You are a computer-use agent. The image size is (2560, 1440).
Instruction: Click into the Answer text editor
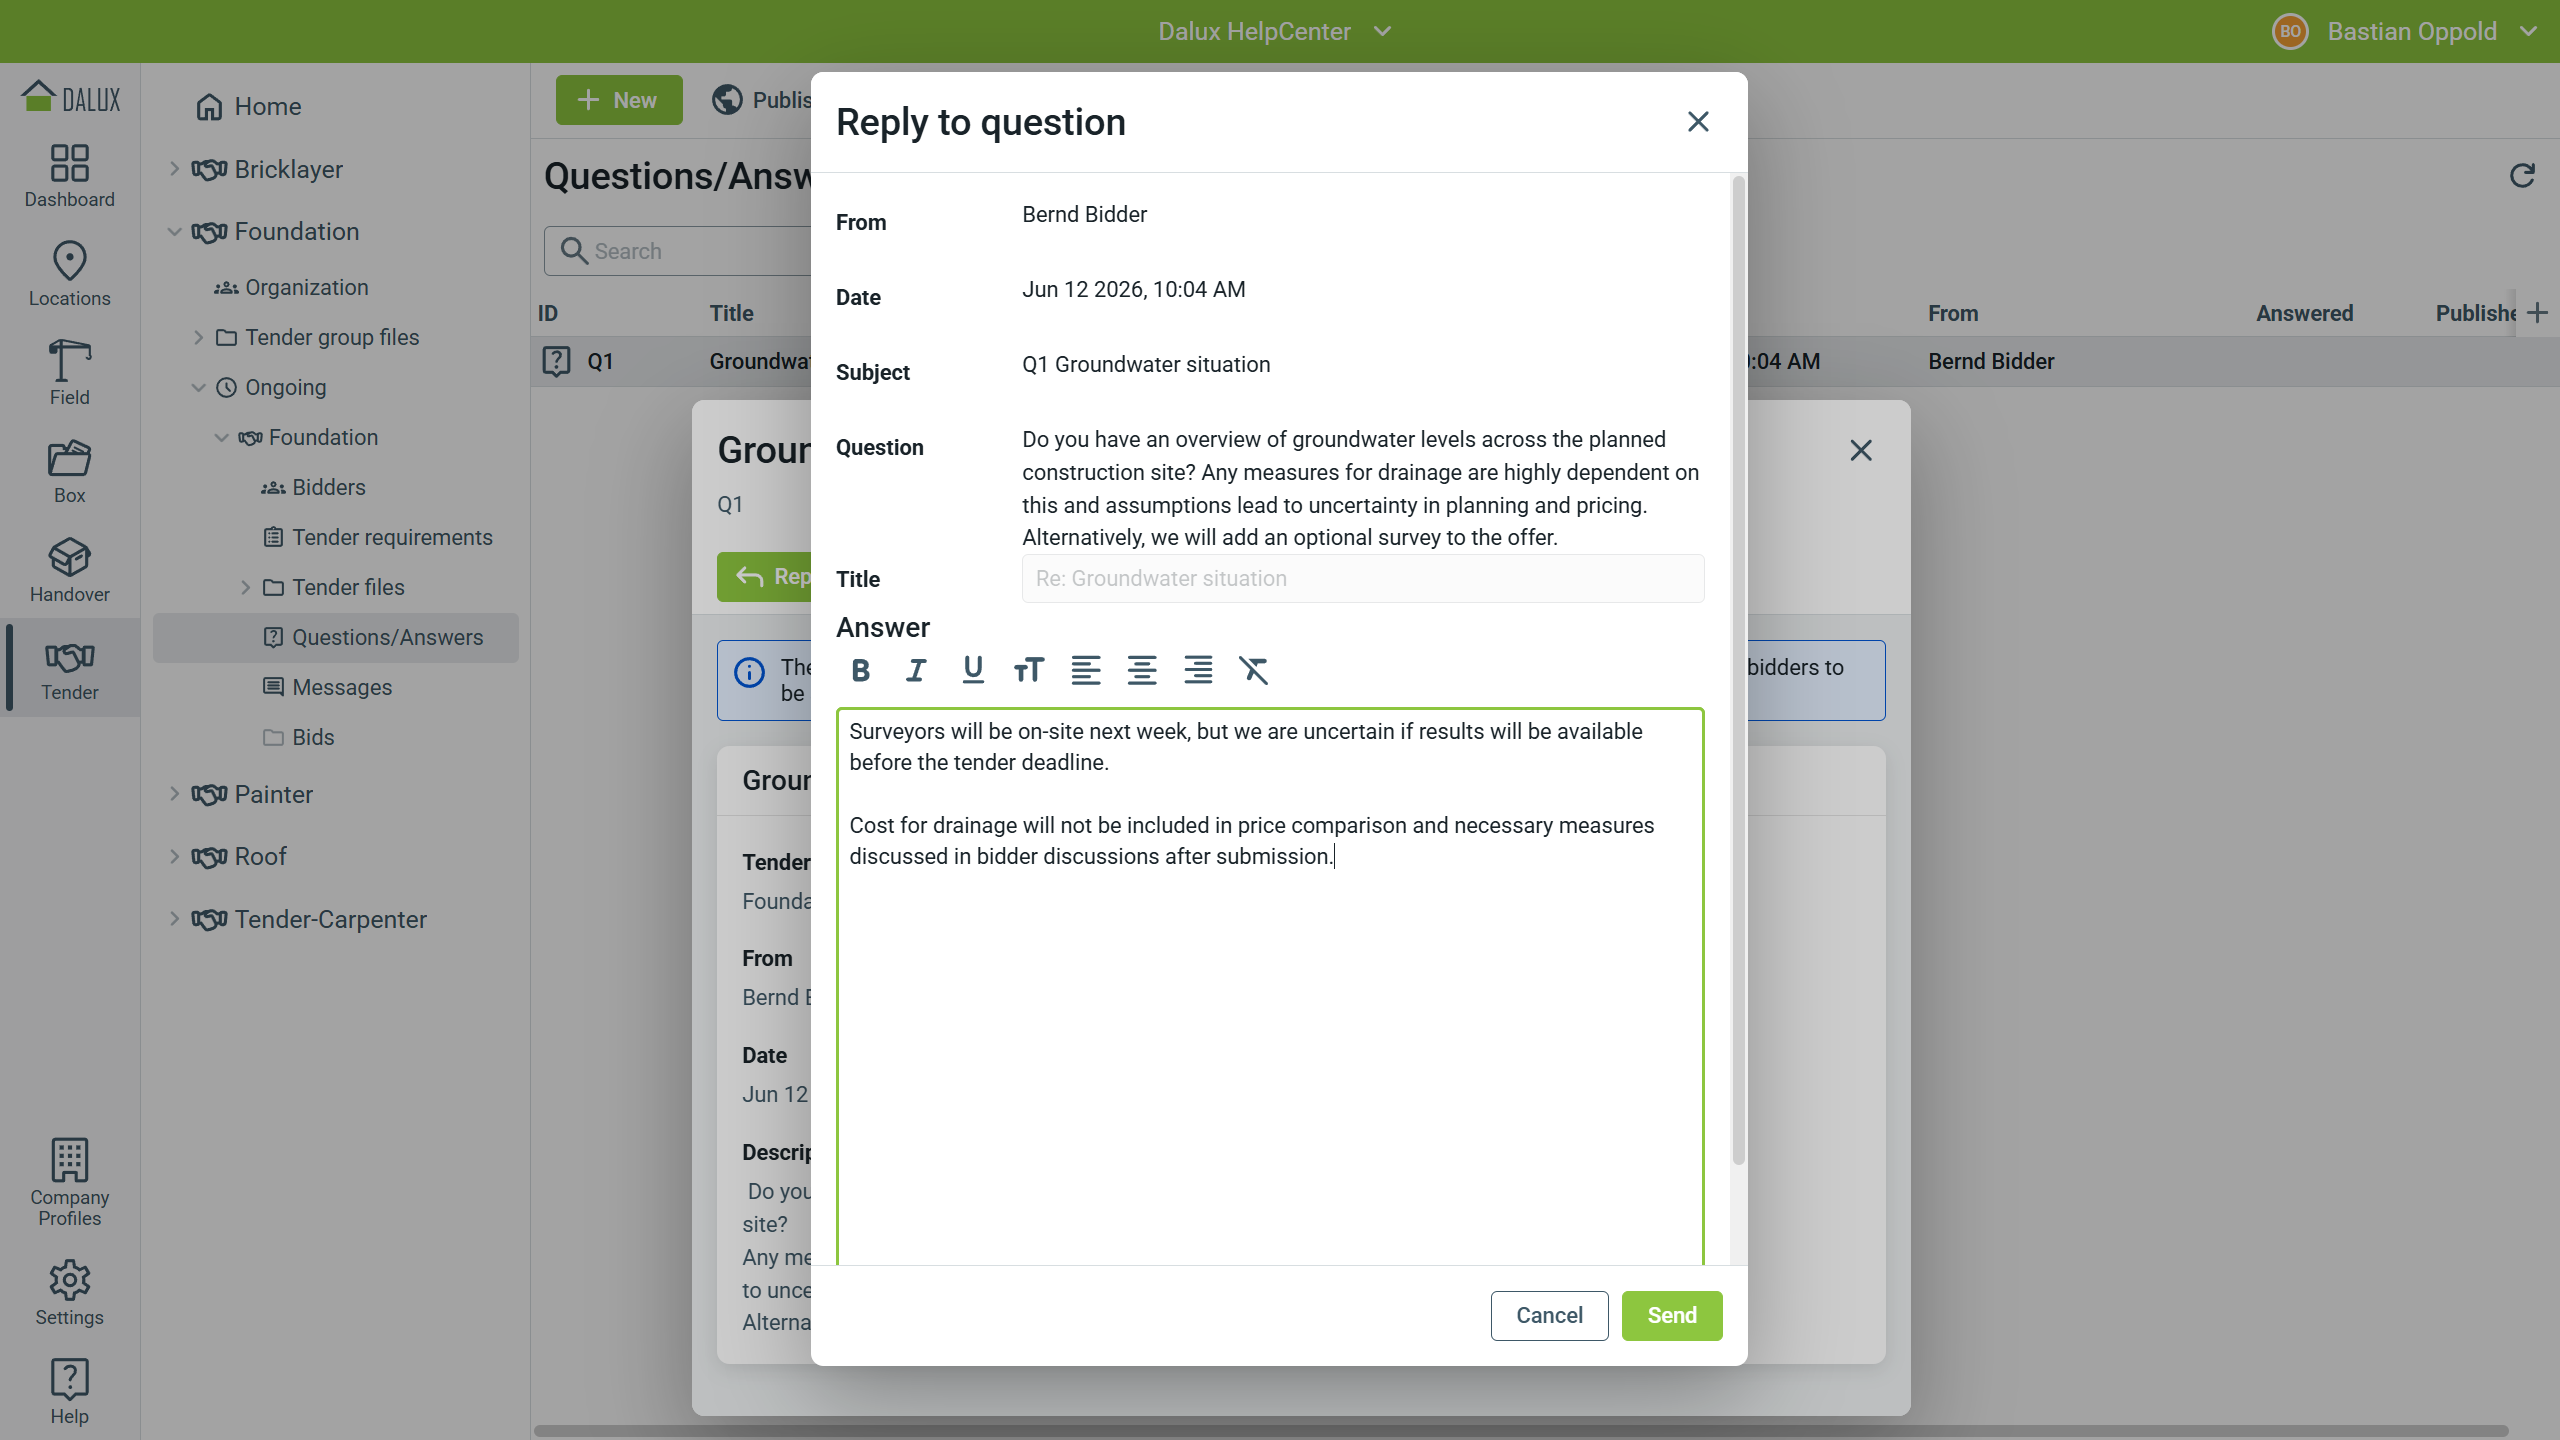[x=1270, y=986]
